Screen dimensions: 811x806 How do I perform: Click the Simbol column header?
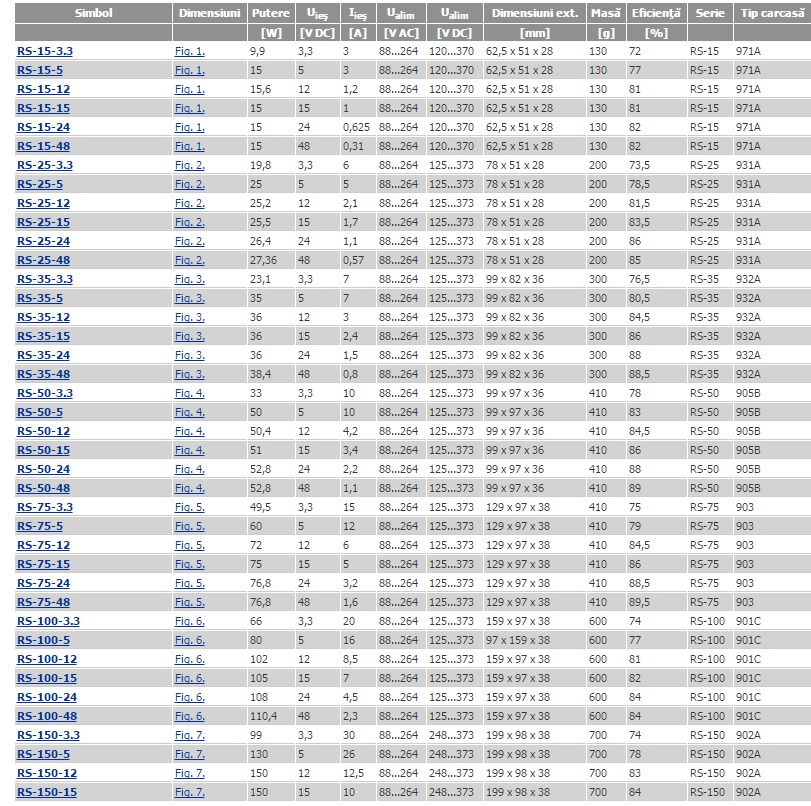[93, 13]
